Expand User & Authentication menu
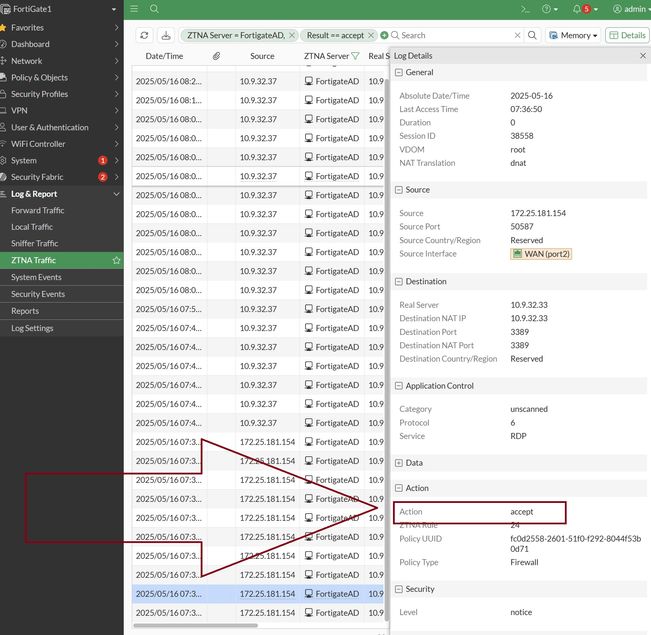 [x=61, y=127]
